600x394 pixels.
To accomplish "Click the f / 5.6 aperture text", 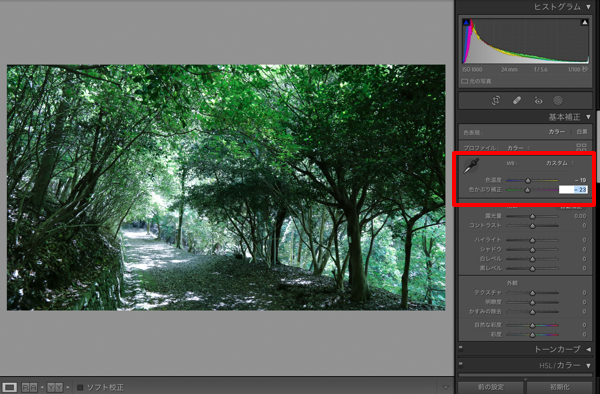I will tap(541, 70).
